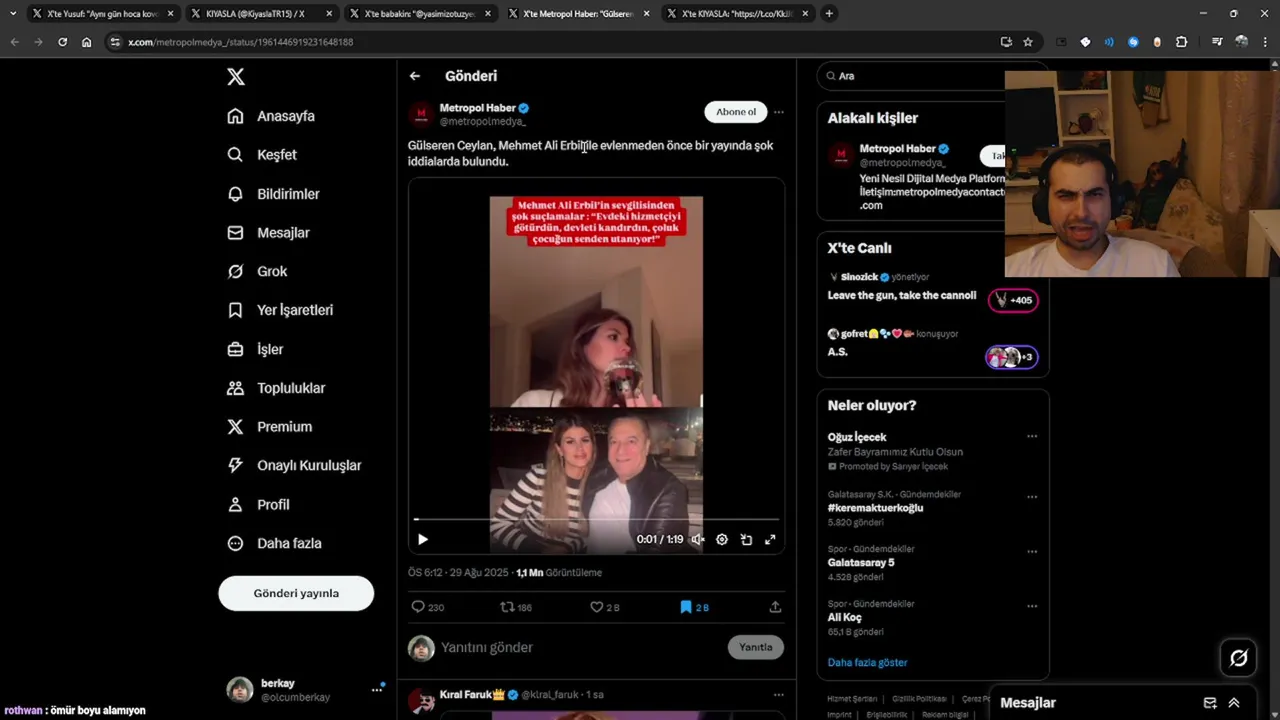The width and height of the screenshot is (1280, 720).
Task: Open Premium from the sidebar
Action: point(270,427)
